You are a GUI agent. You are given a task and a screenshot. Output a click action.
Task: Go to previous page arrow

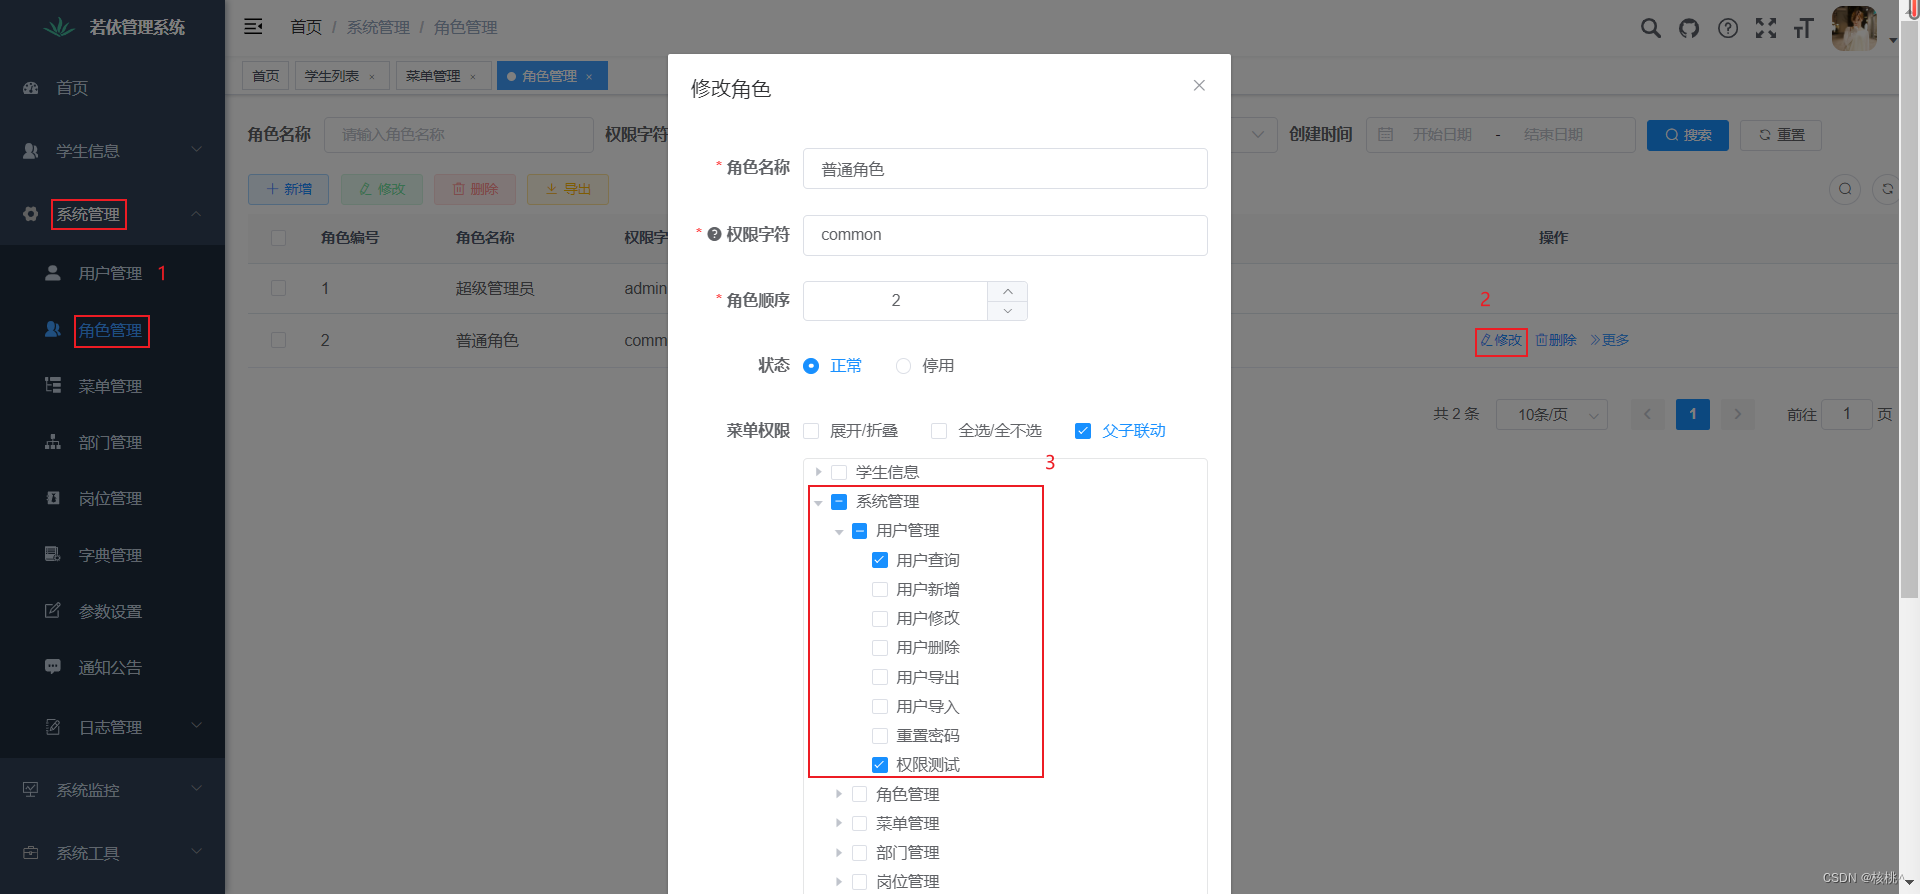coord(1647,414)
